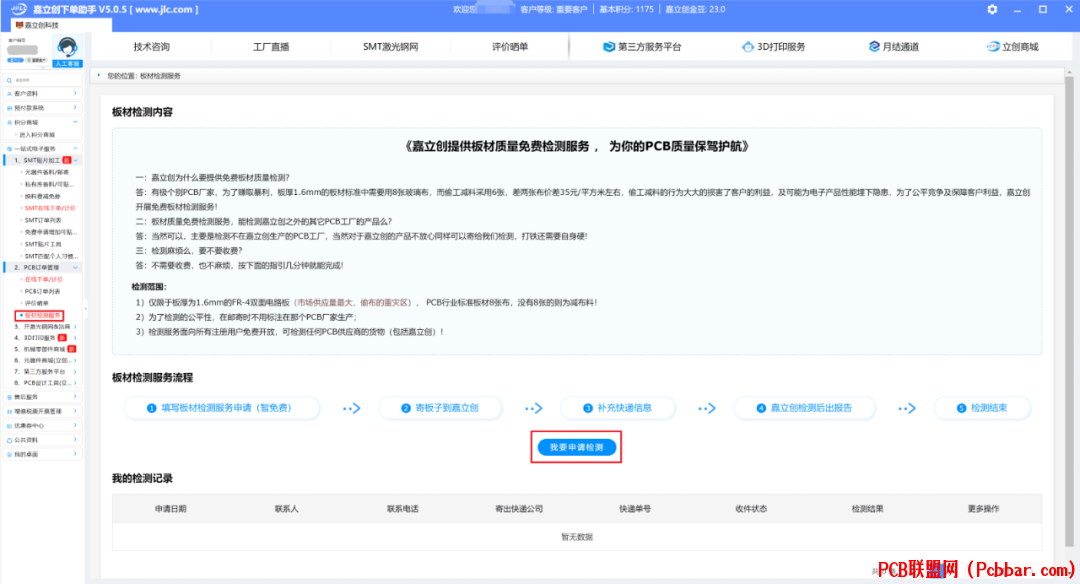The height and width of the screenshot is (584, 1080).
Task: Click the 嘉立创检测后出报告 step
Action: point(804,408)
